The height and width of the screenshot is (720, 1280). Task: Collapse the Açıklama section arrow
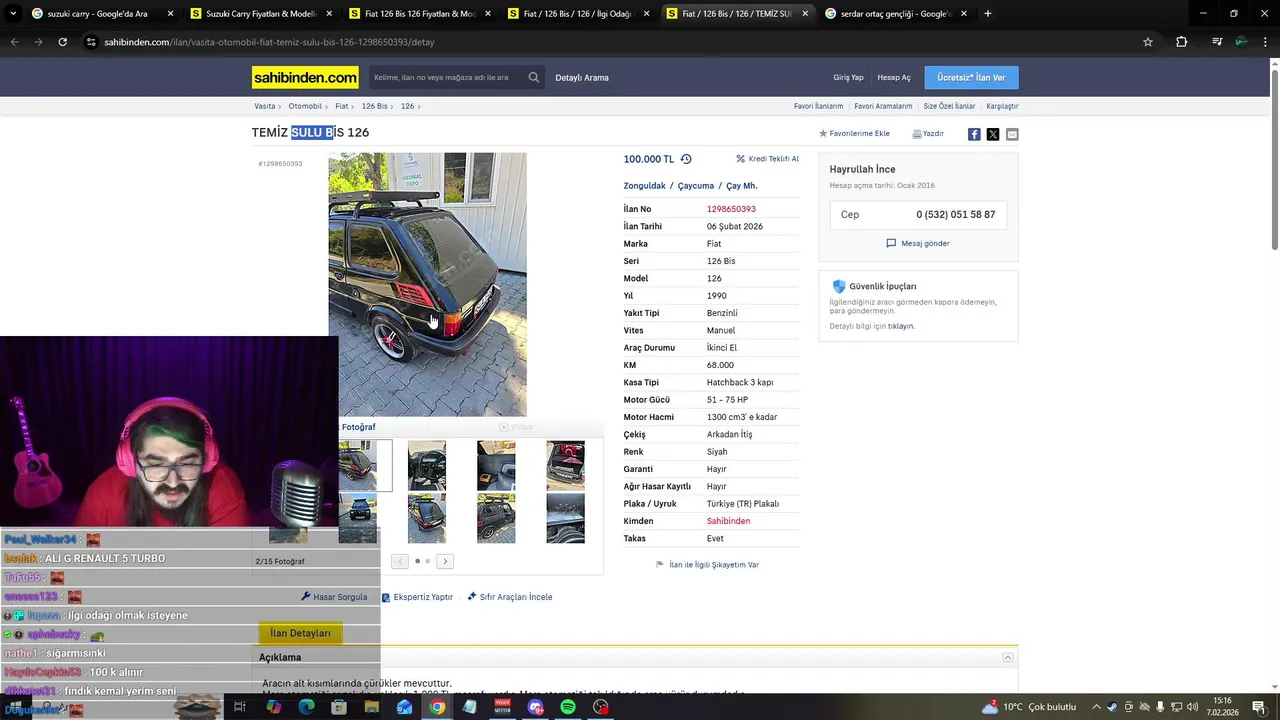(x=1008, y=657)
